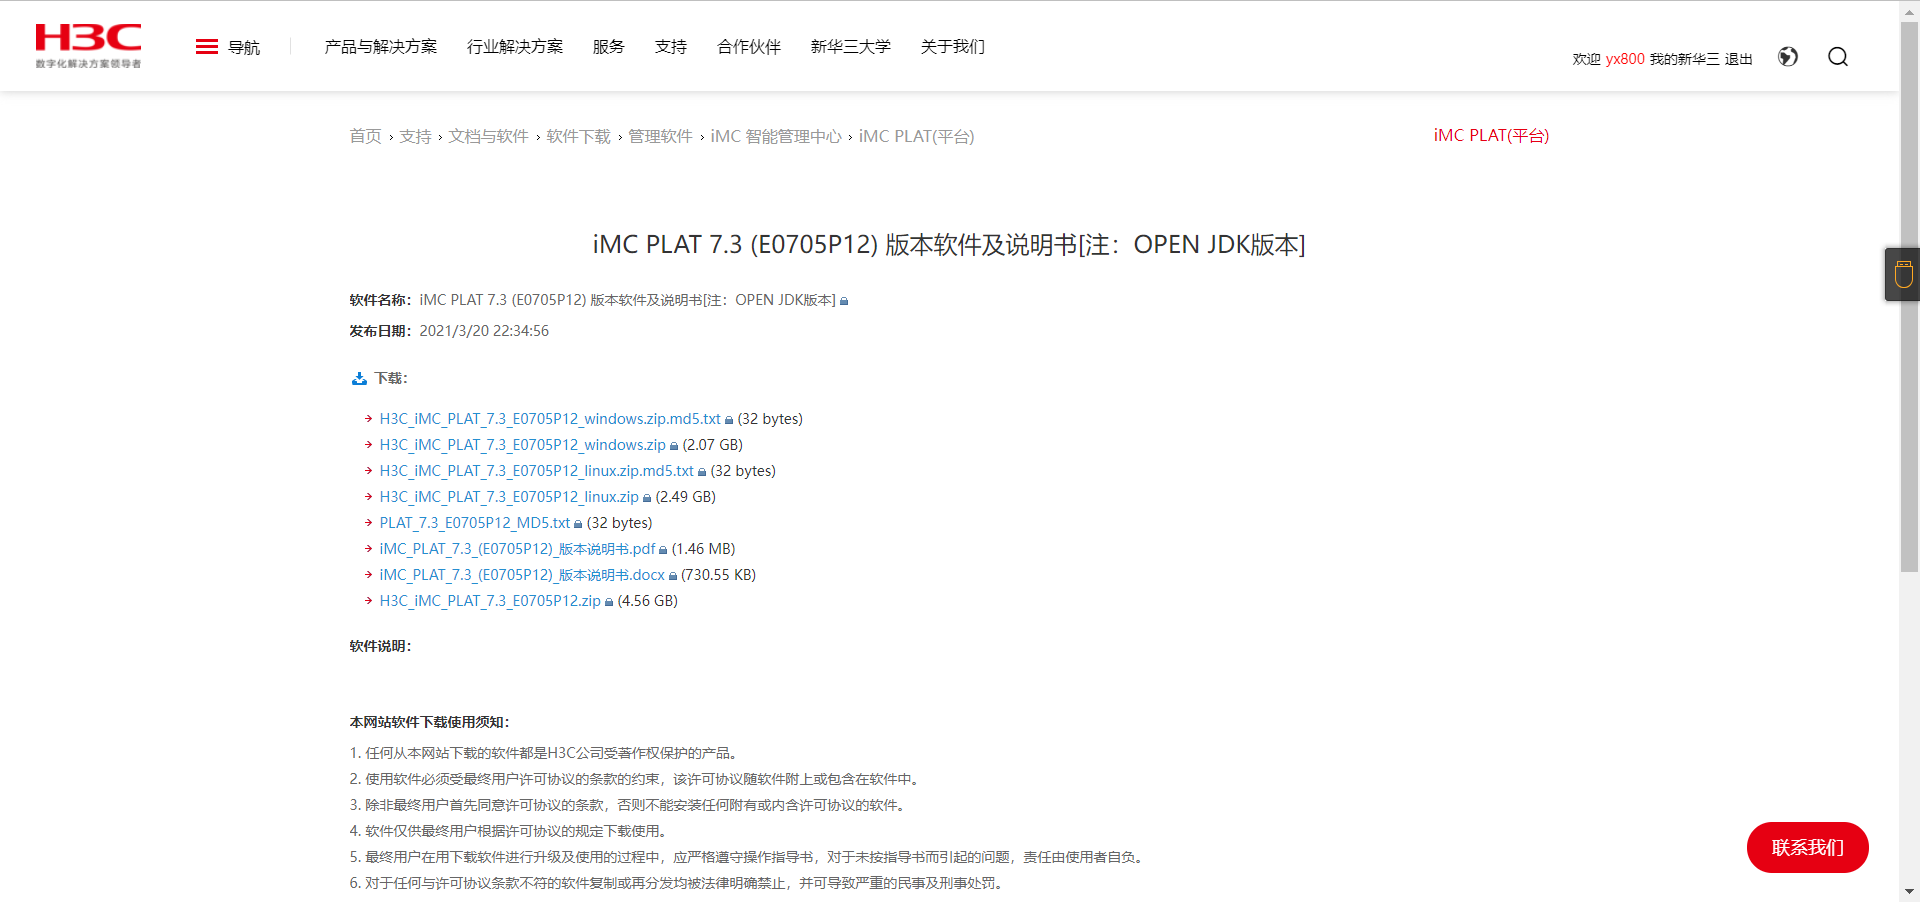This screenshot has height=902, width=1920.
Task: Download H3C_iMC_PLAT_7.3_E0705P12.zip
Action: tap(490, 601)
